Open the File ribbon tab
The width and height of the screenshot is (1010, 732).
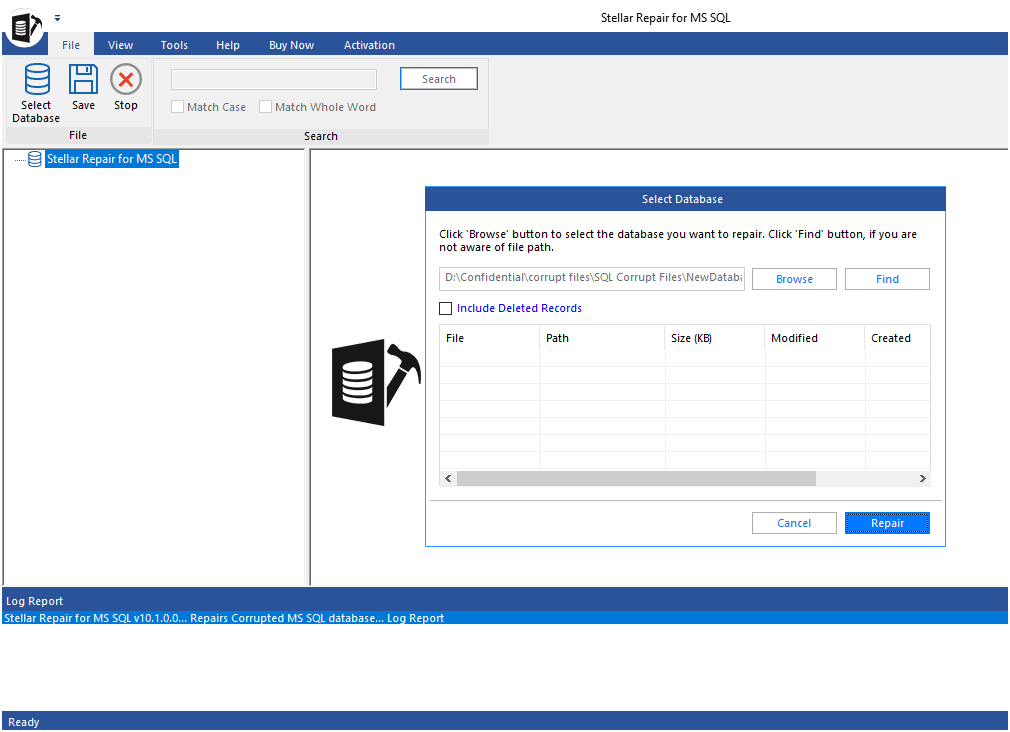coord(71,44)
